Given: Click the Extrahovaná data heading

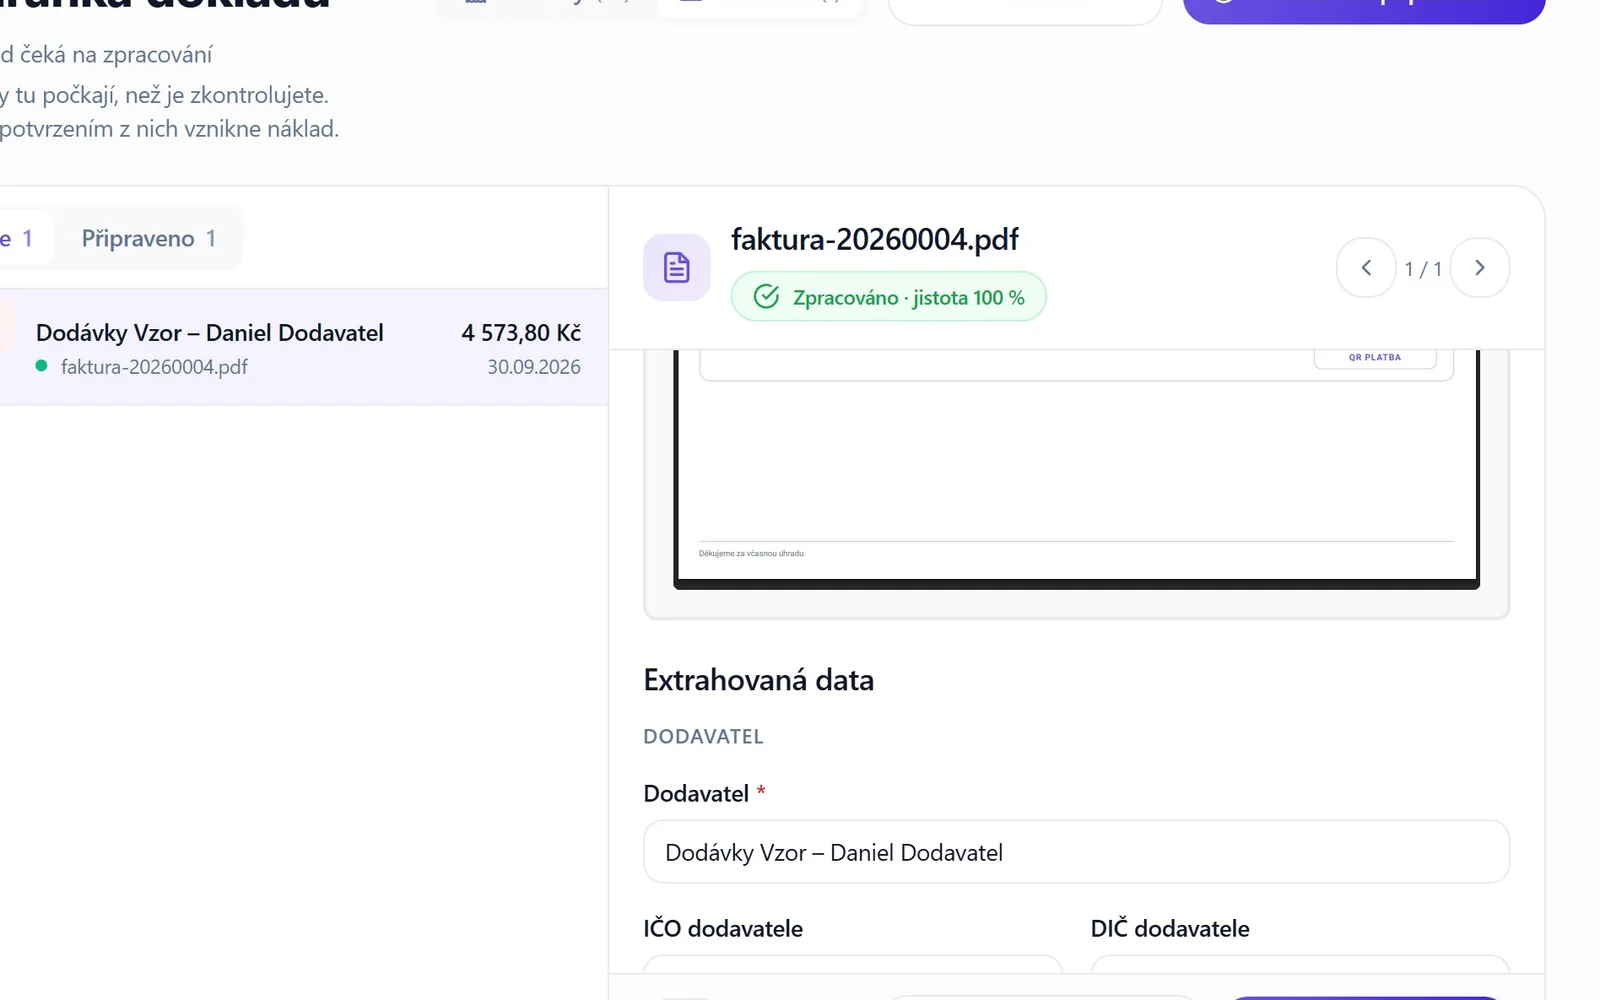Looking at the screenshot, I should pyautogui.click(x=759, y=680).
